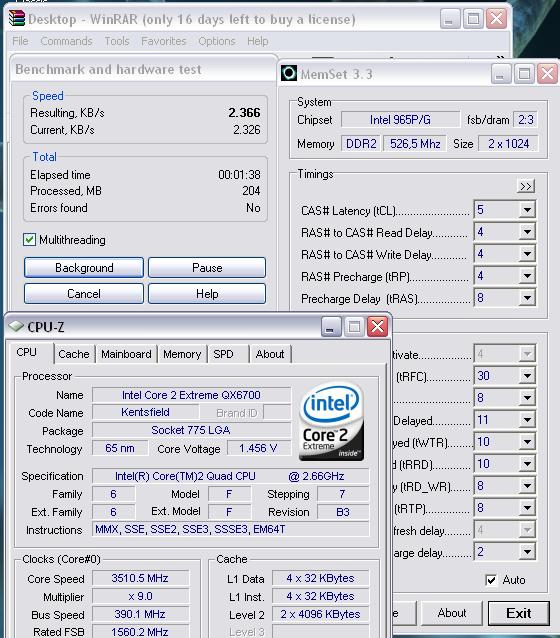The width and height of the screenshot is (560, 638).
Task: Click the Intel Core 2 Extreme logo
Action: 331,422
